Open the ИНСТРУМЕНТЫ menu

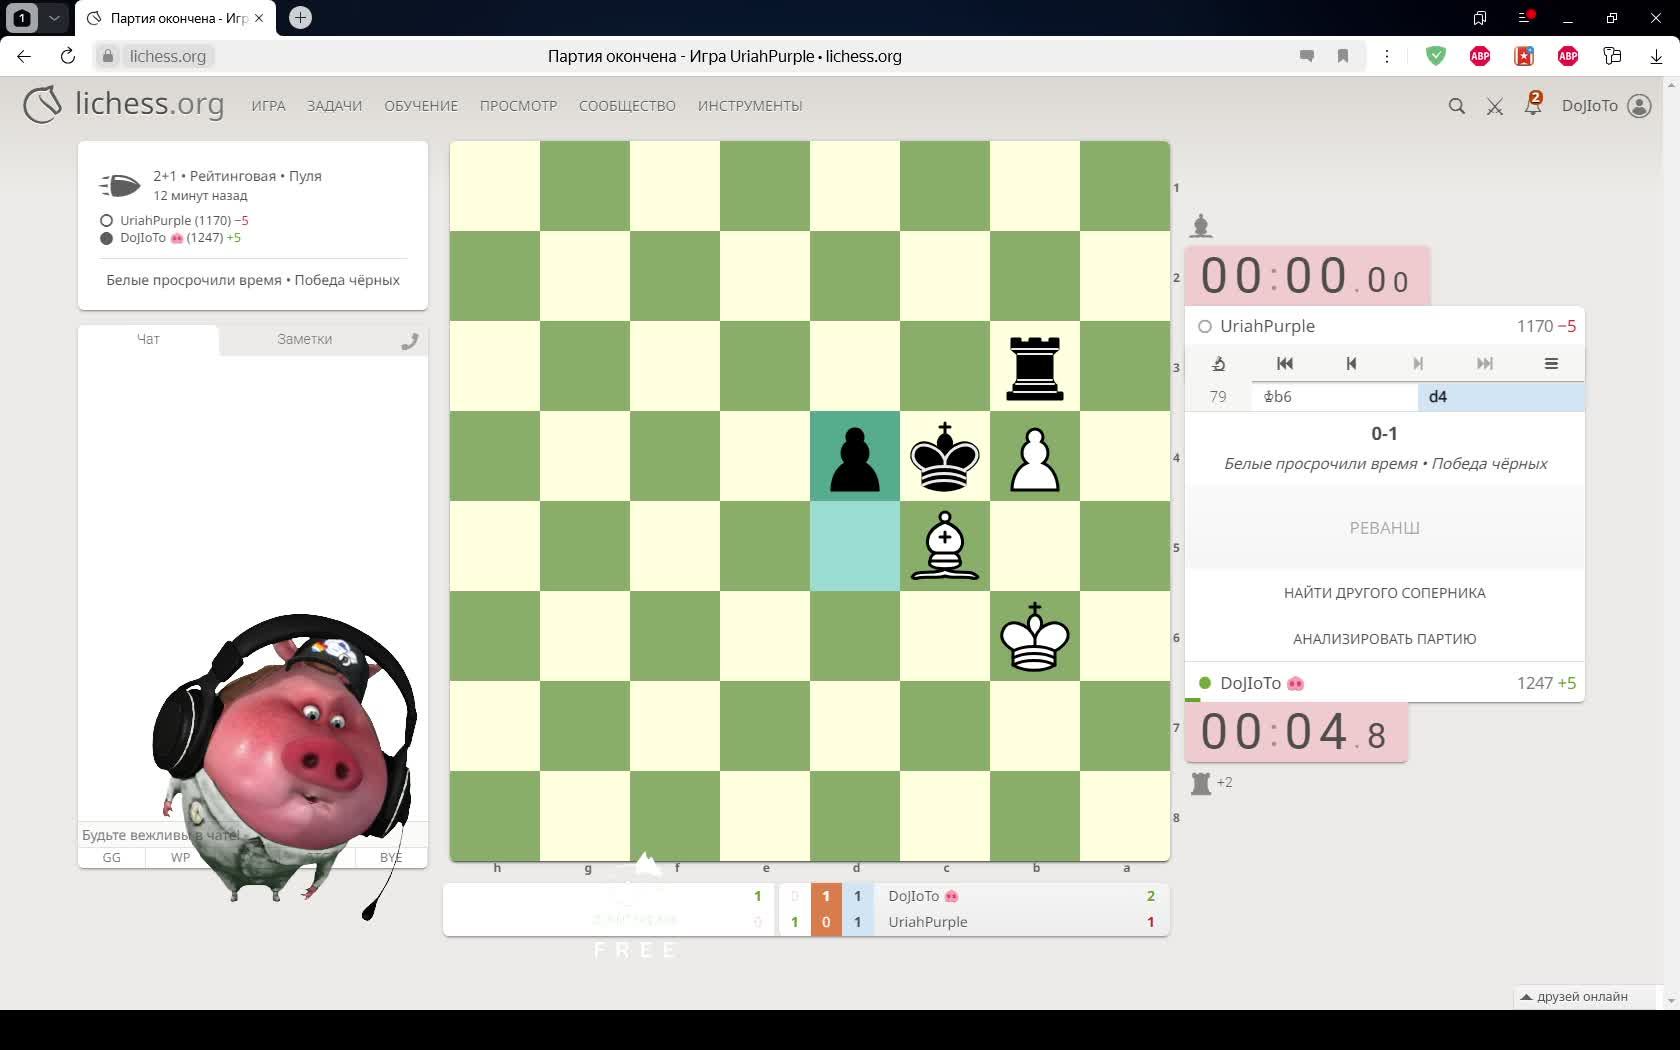pos(750,106)
